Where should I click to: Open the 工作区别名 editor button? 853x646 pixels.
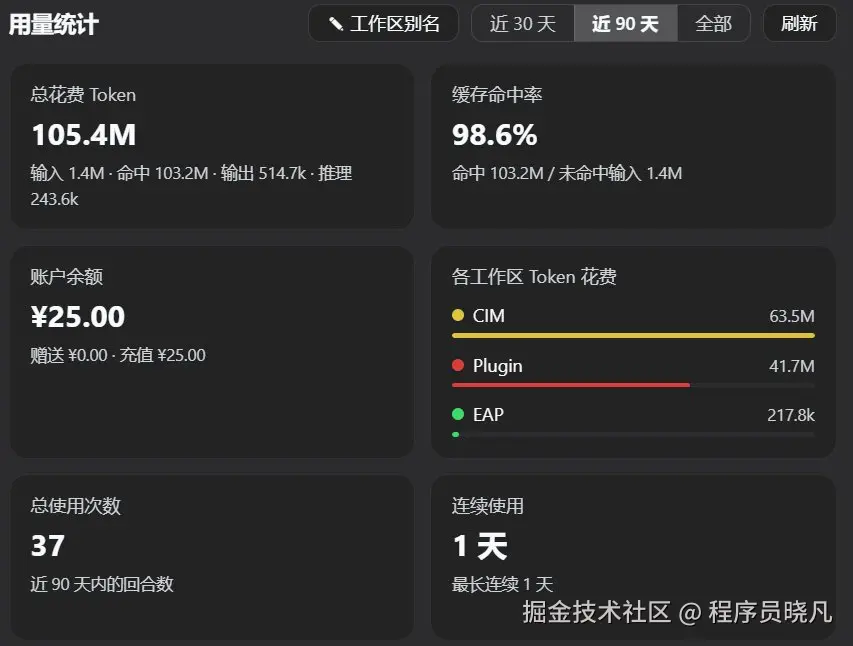(x=384, y=23)
